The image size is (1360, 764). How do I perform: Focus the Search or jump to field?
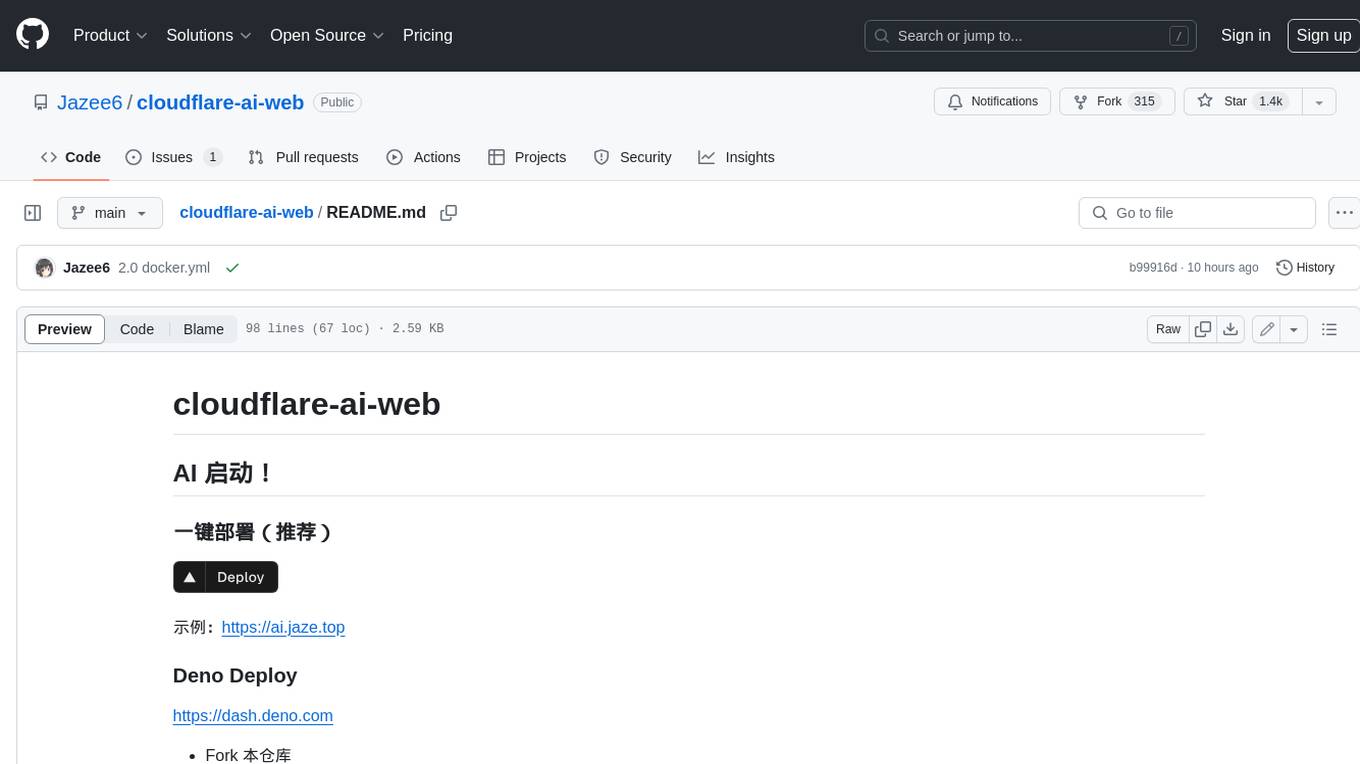tap(1032, 36)
